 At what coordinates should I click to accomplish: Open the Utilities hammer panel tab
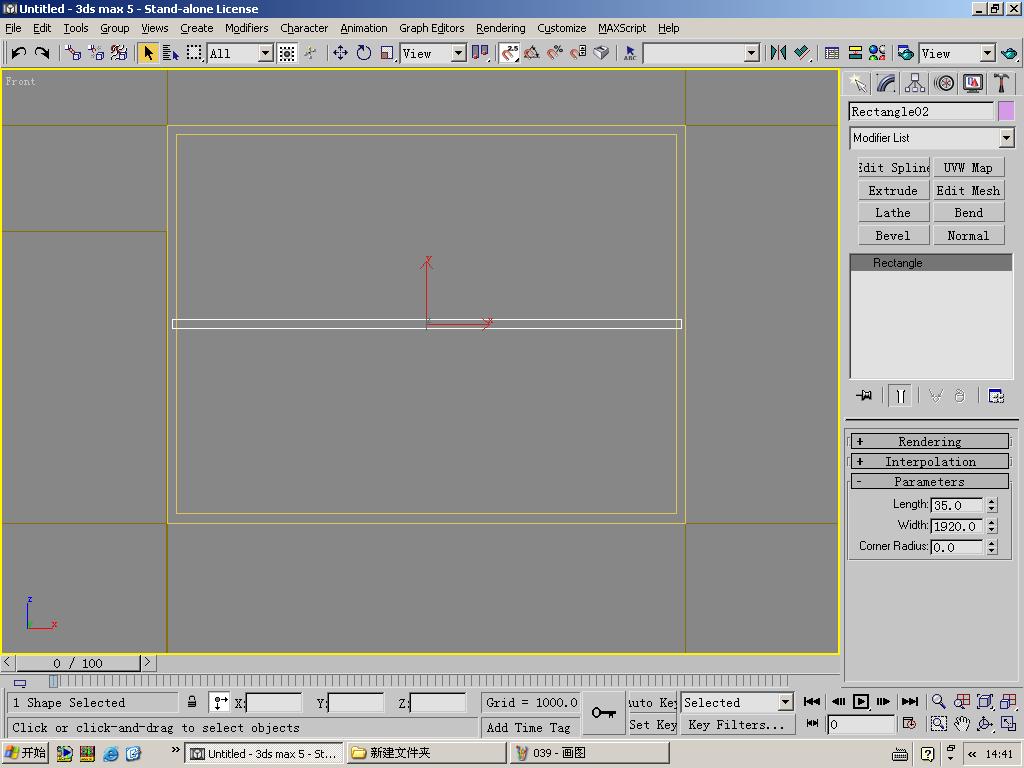pos(1001,83)
